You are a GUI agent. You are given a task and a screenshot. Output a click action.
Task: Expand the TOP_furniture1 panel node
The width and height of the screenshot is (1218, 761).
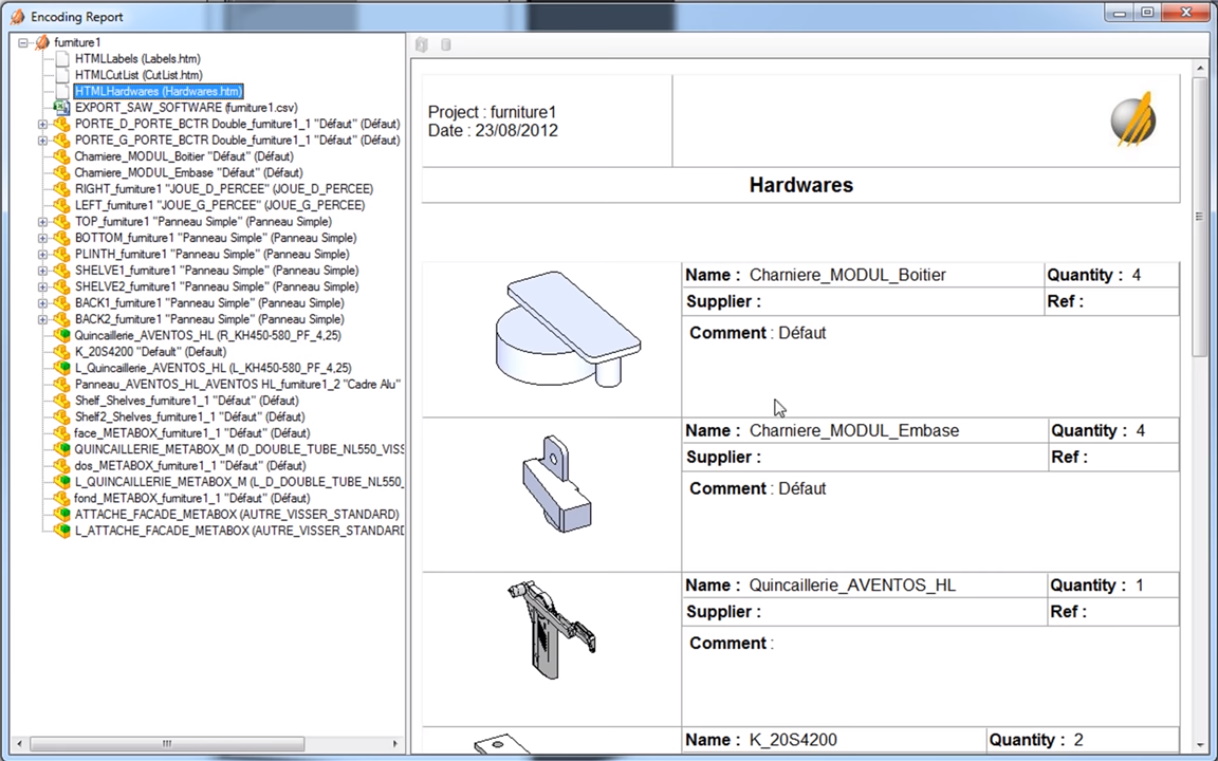click(x=43, y=222)
